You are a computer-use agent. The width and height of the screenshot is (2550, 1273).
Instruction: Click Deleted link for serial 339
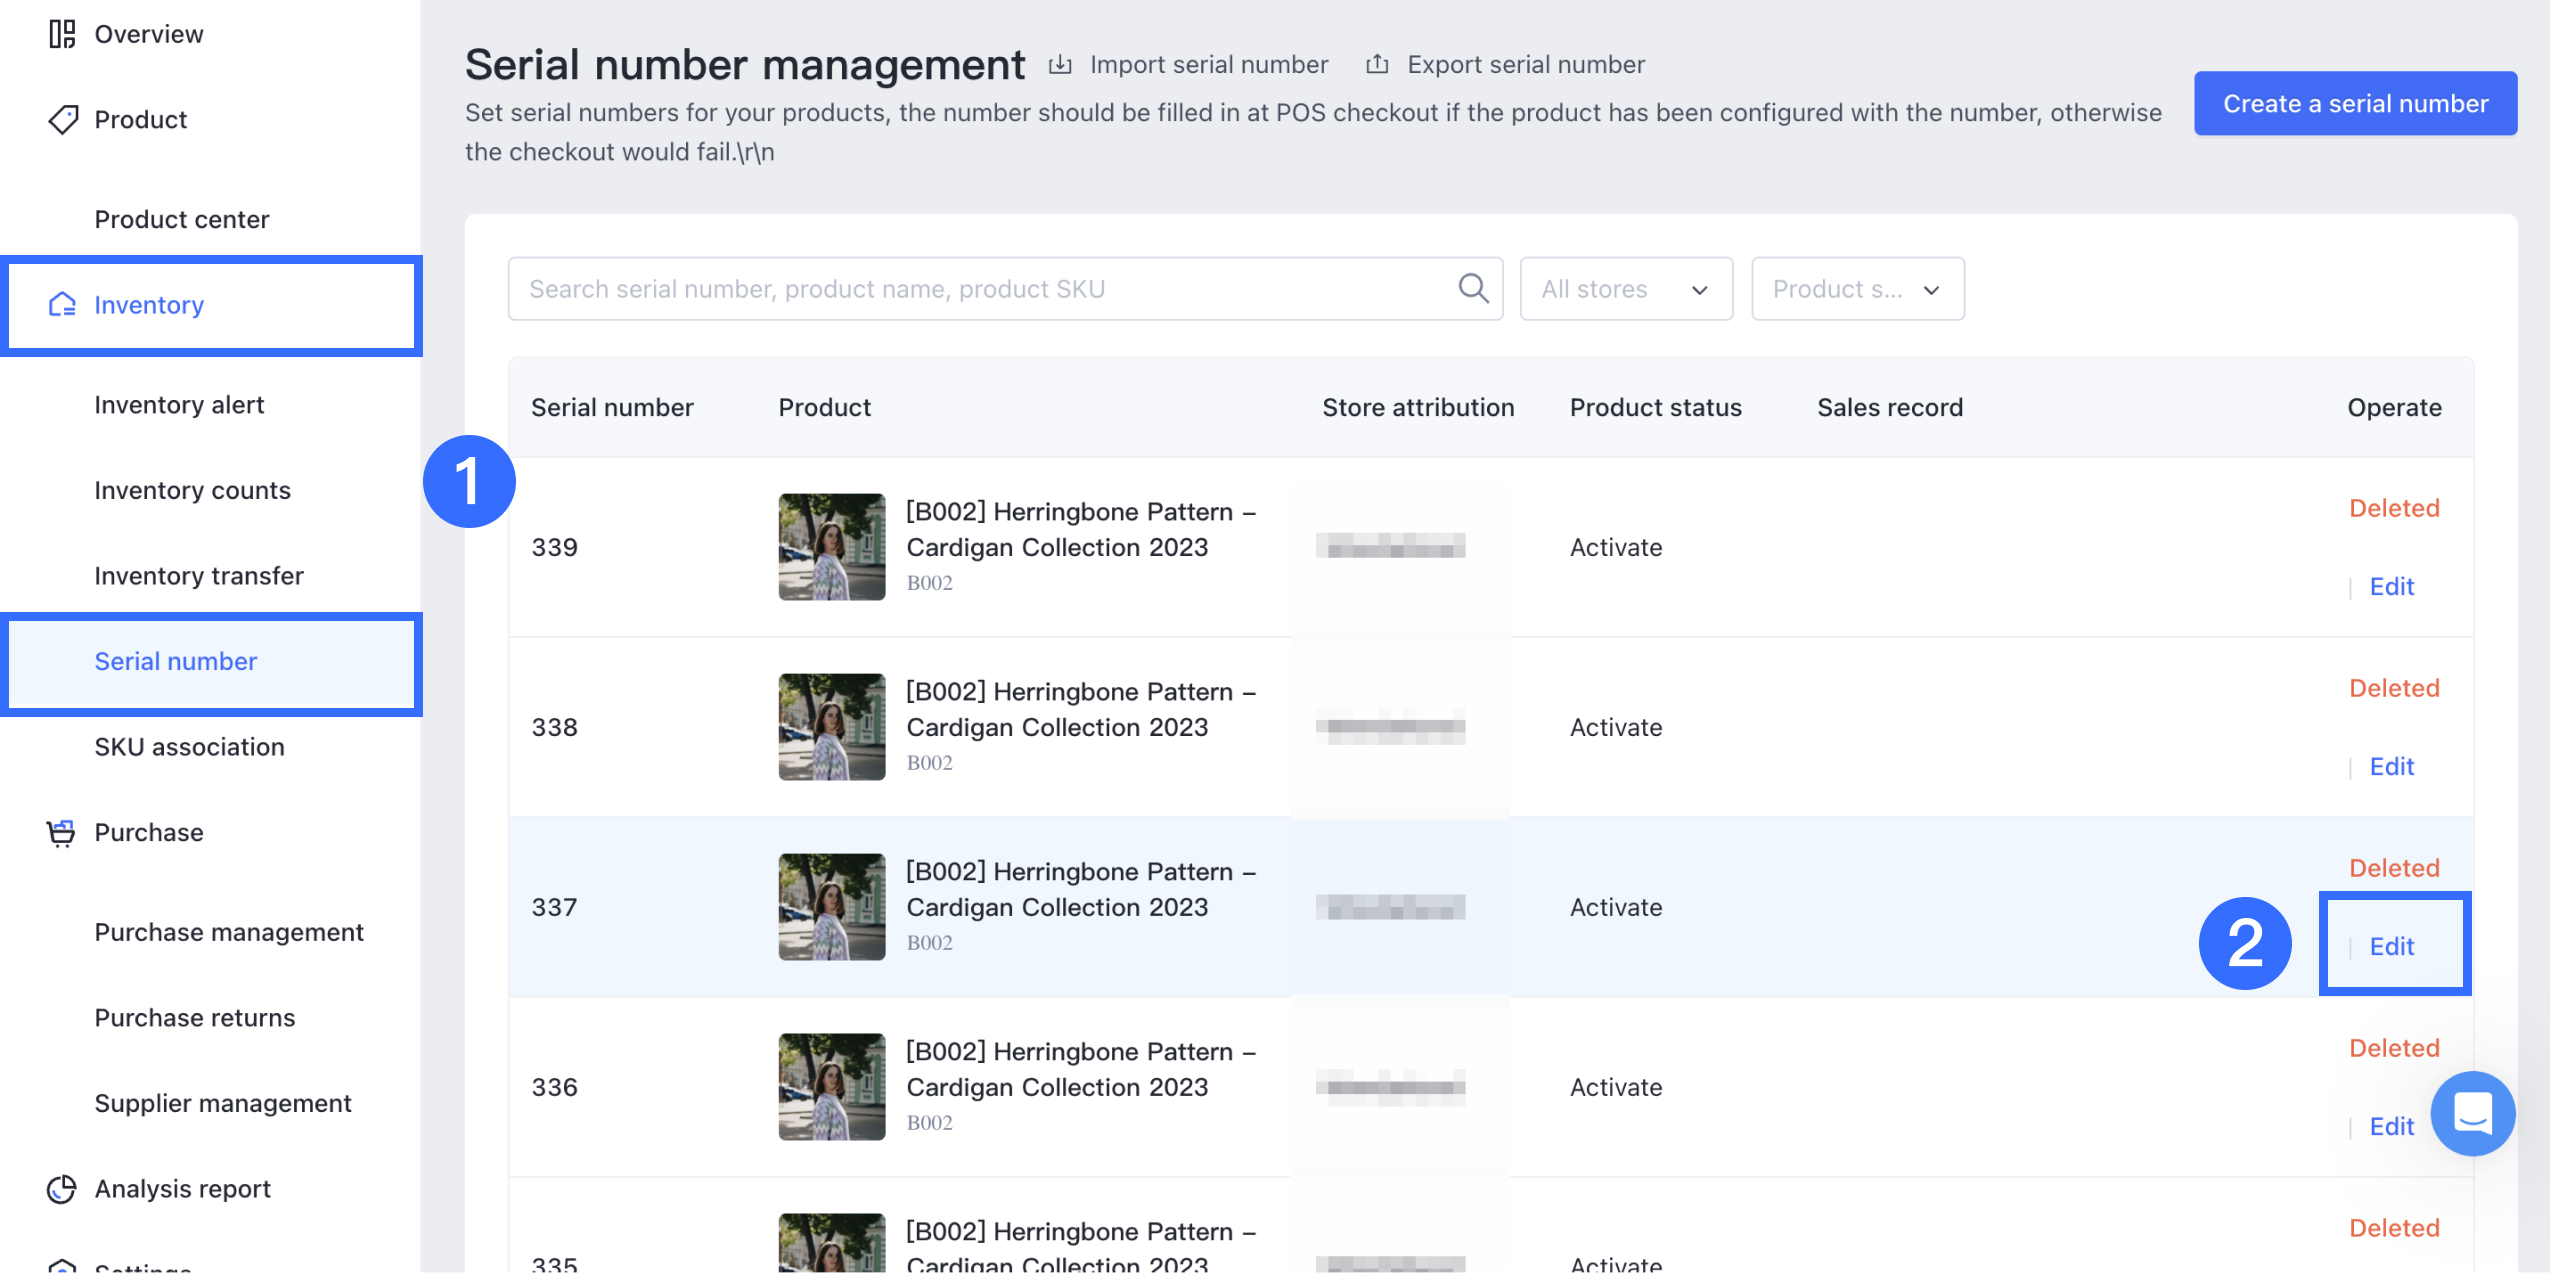pyautogui.click(x=2393, y=507)
